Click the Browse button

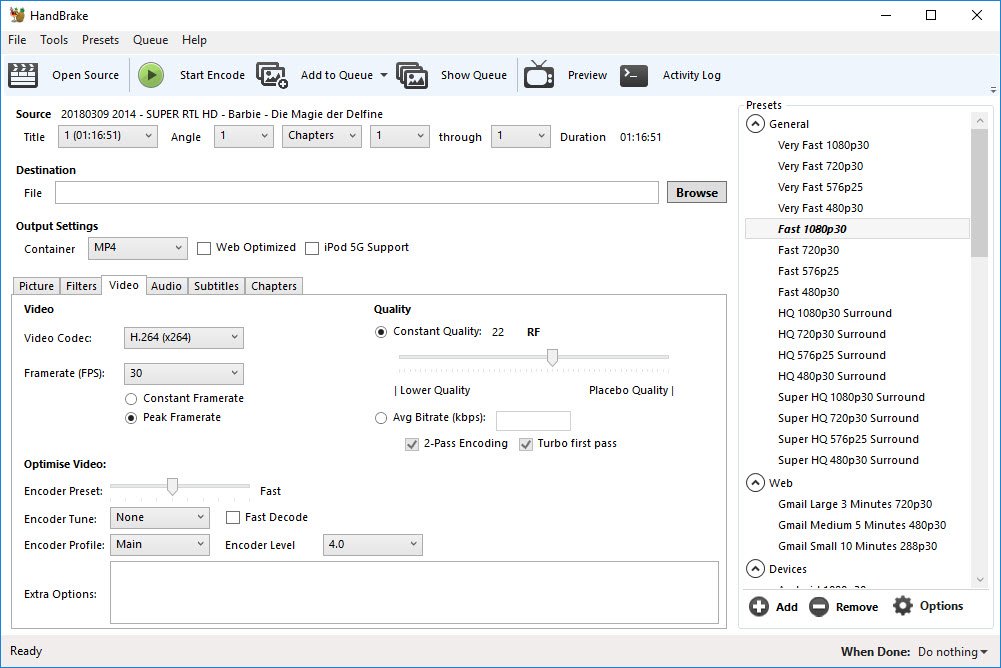697,193
